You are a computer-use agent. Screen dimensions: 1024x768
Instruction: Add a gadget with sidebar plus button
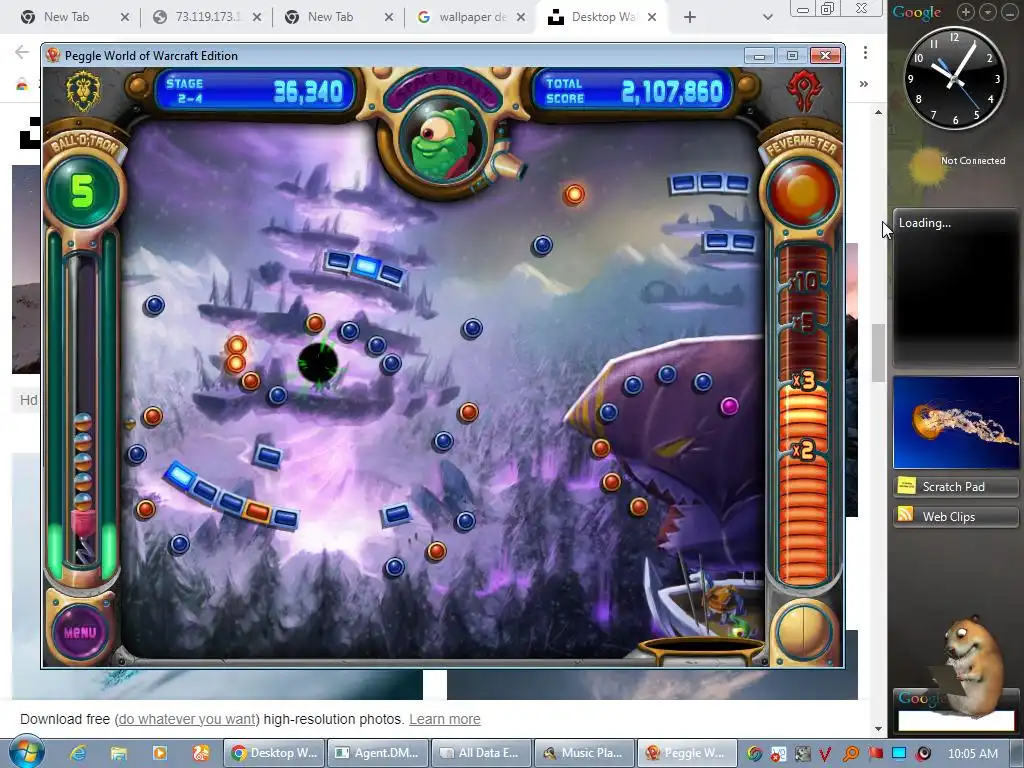pyautogui.click(x=966, y=12)
